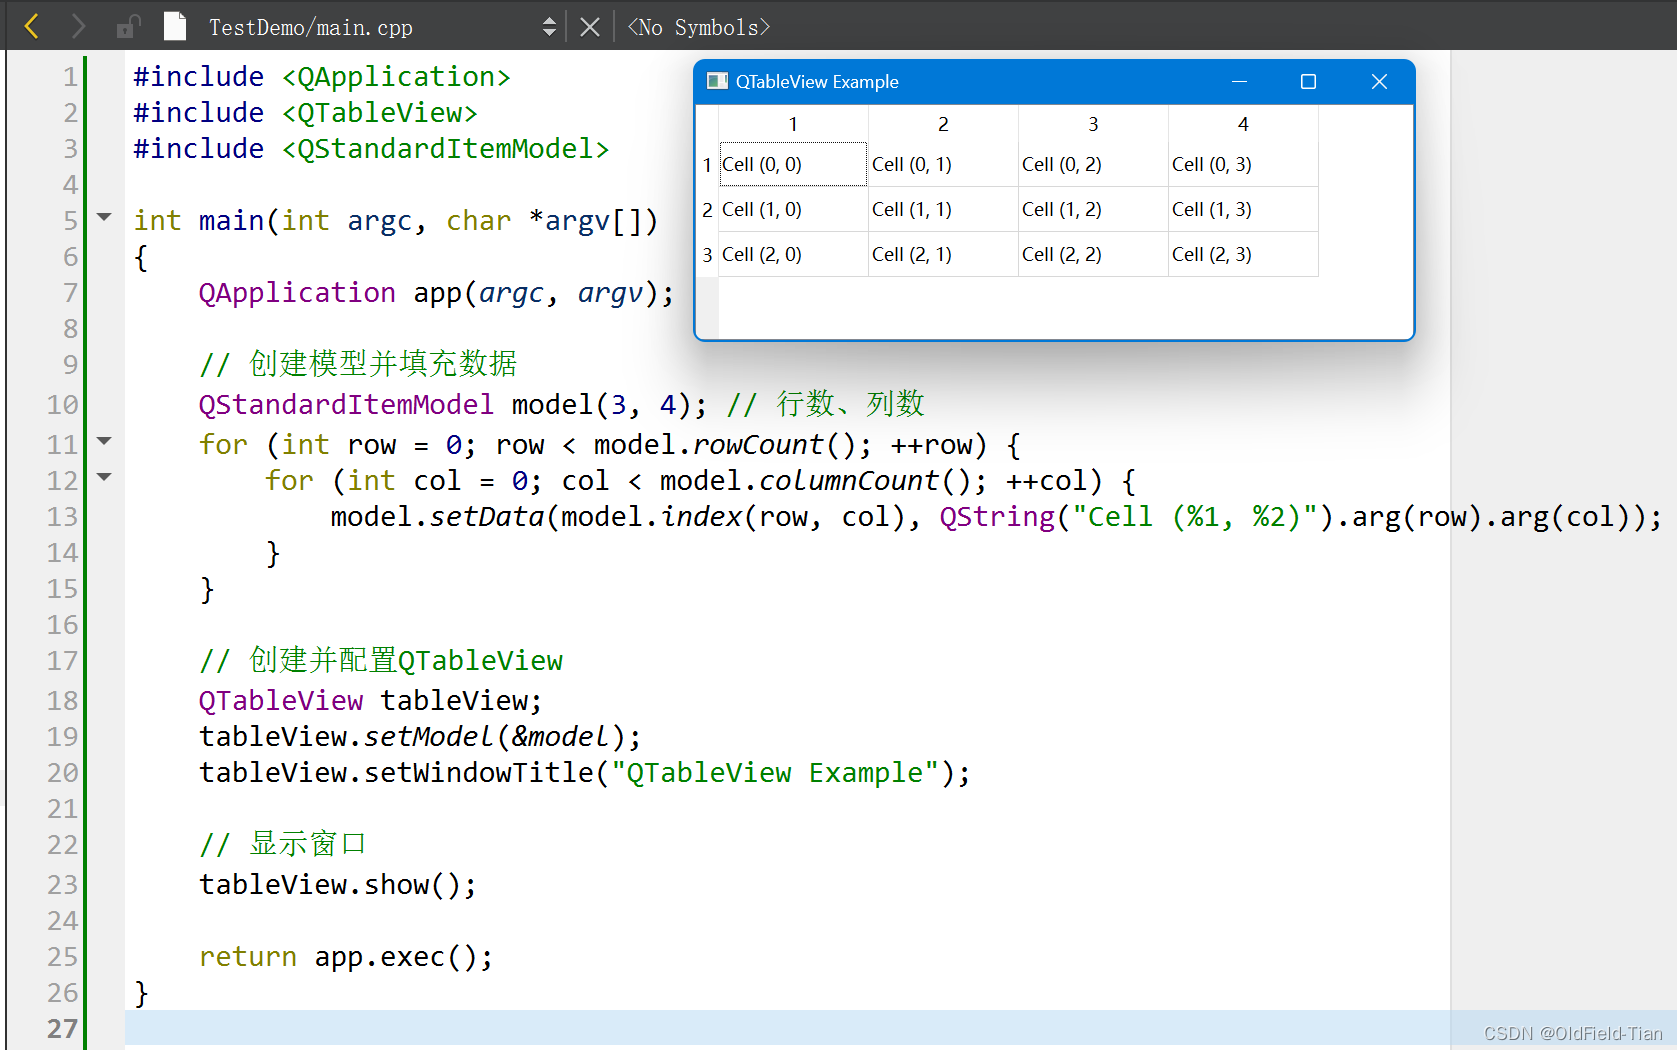The image size is (1677, 1050).
Task: Select column header 3 in table
Action: pos(1093,124)
